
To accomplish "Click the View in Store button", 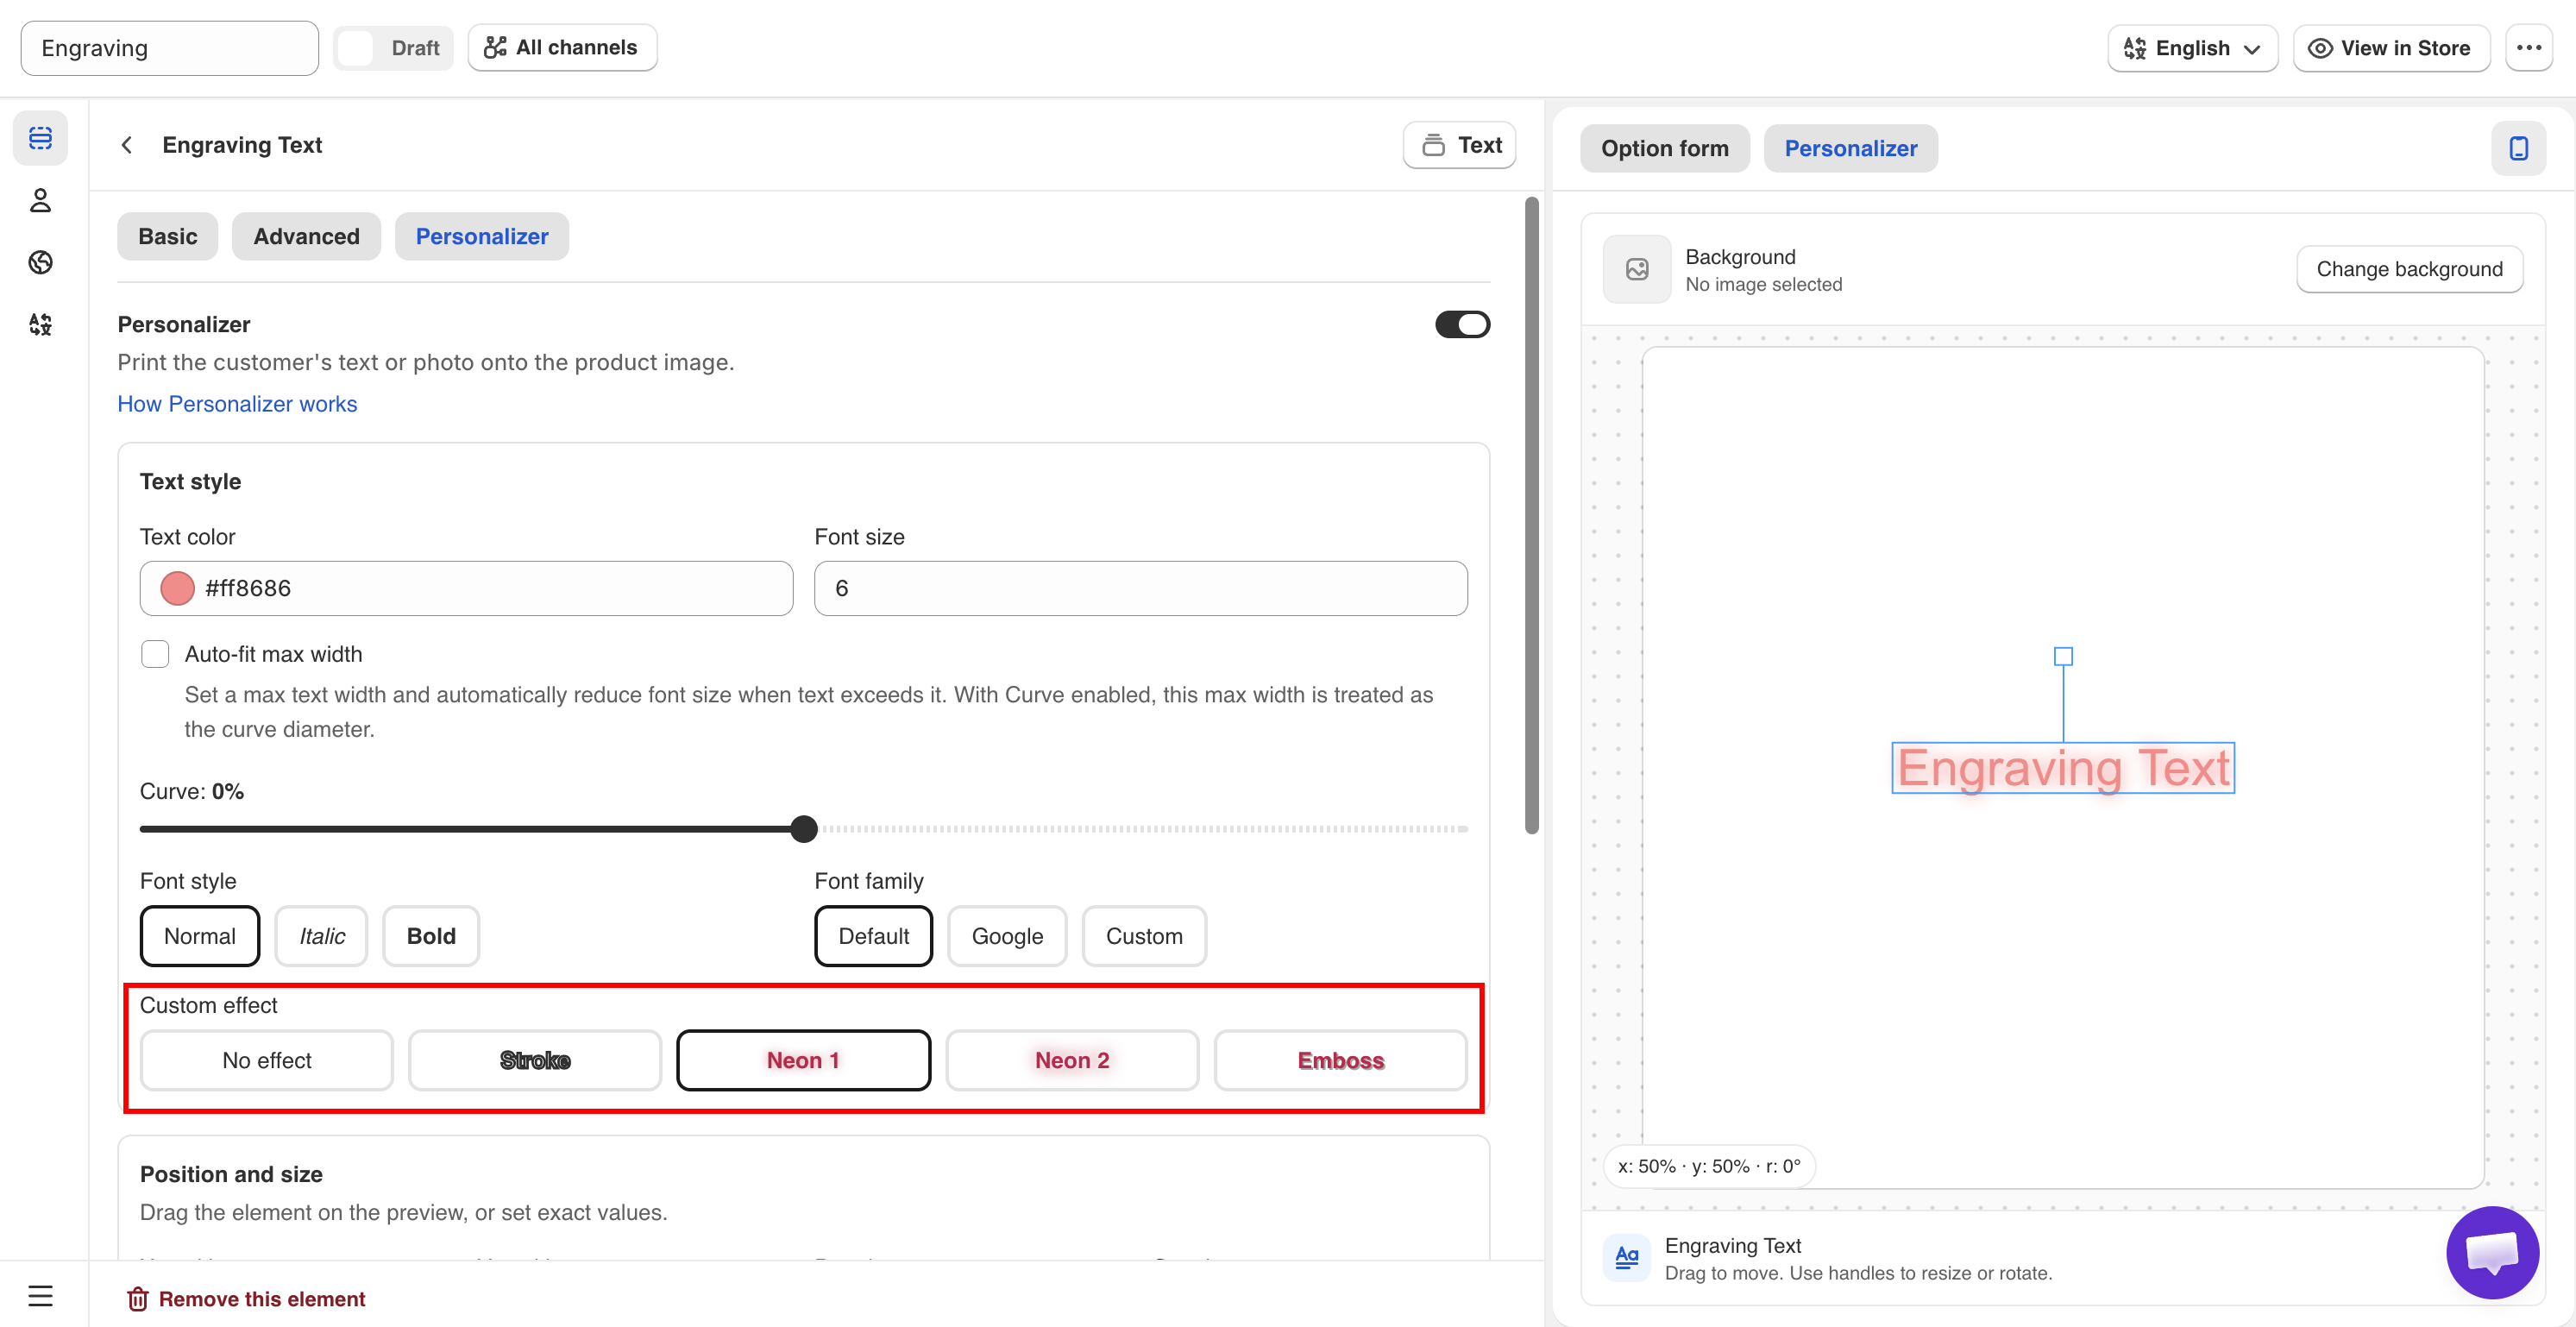I will pyautogui.click(x=2391, y=48).
